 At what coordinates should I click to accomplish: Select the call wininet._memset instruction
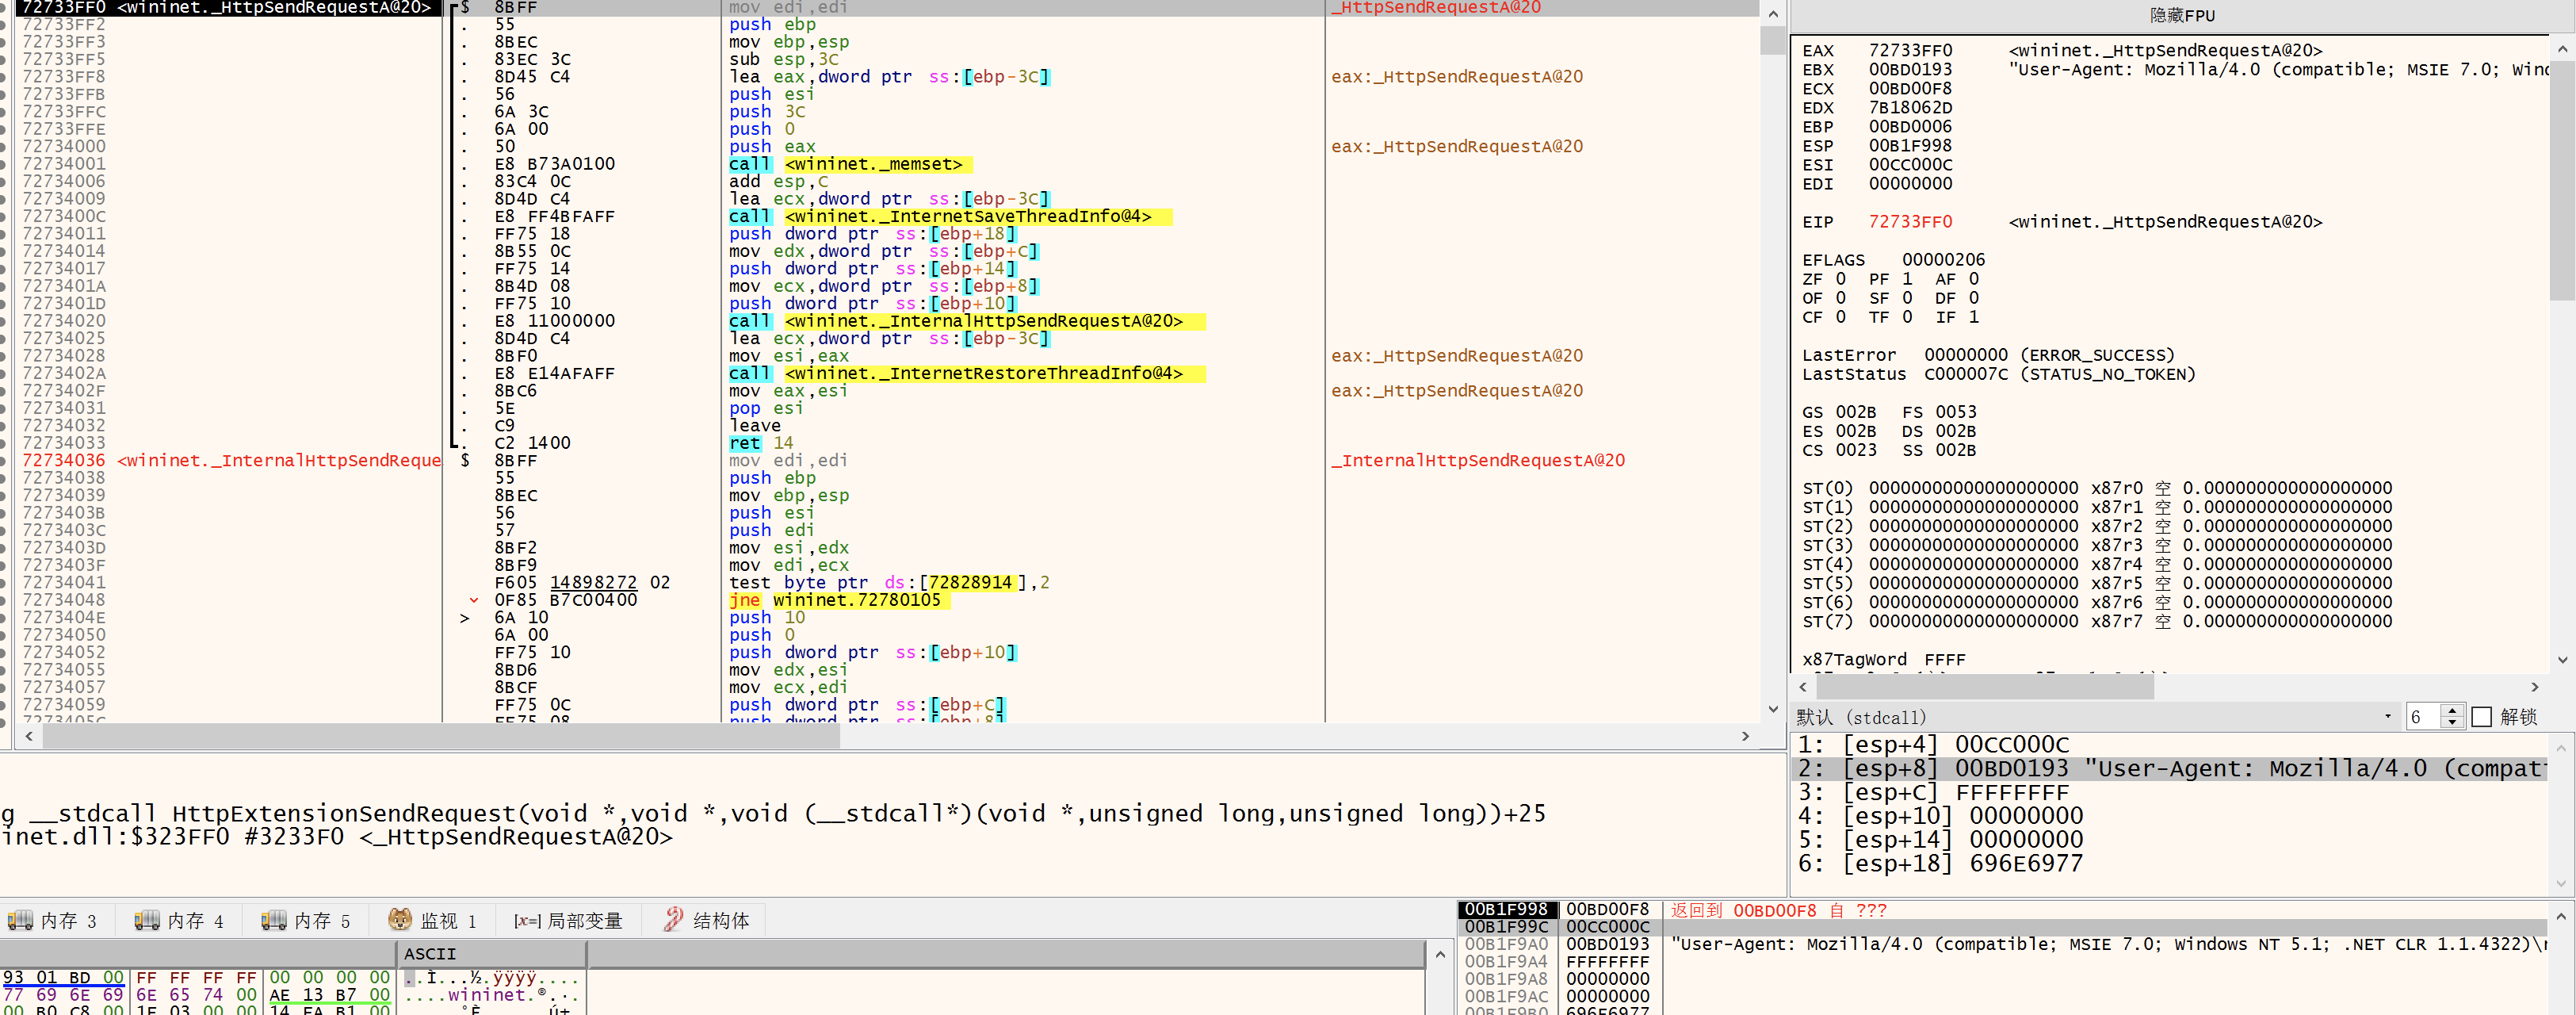click(850, 164)
